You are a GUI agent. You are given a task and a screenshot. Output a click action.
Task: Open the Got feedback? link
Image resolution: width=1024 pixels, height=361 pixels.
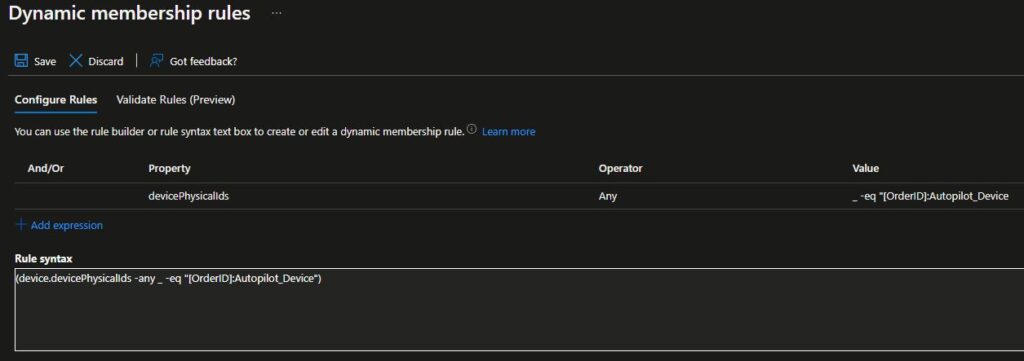pos(203,61)
